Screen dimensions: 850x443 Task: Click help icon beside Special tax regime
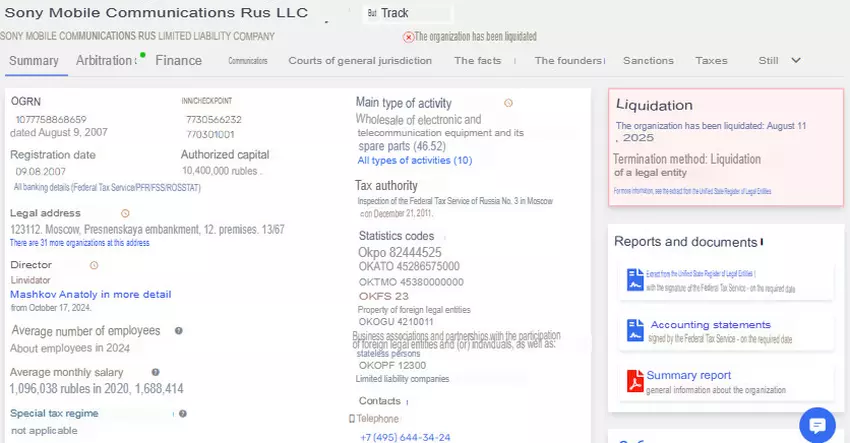coord(183,413)
